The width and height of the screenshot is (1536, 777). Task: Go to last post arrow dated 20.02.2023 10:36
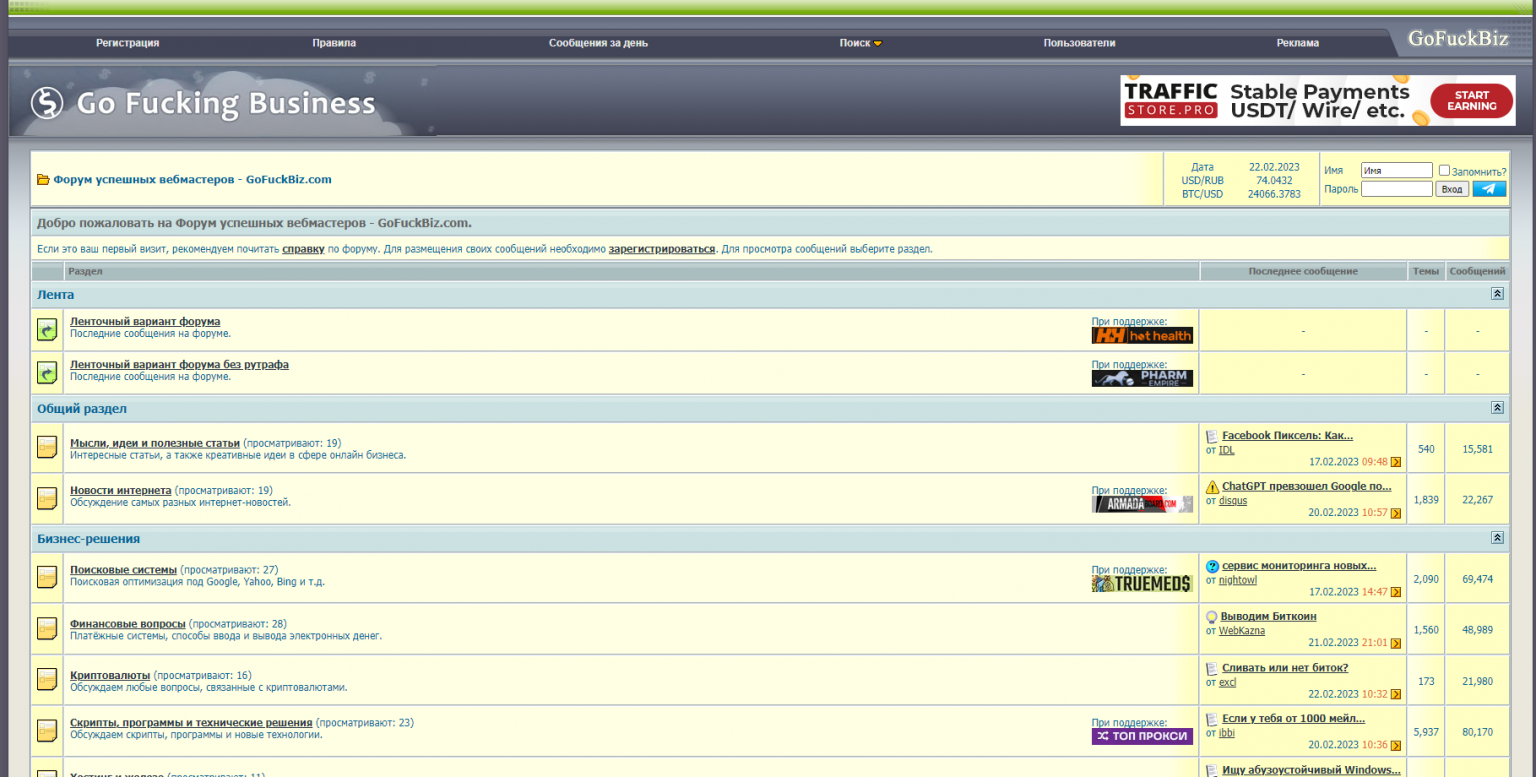1396,745
